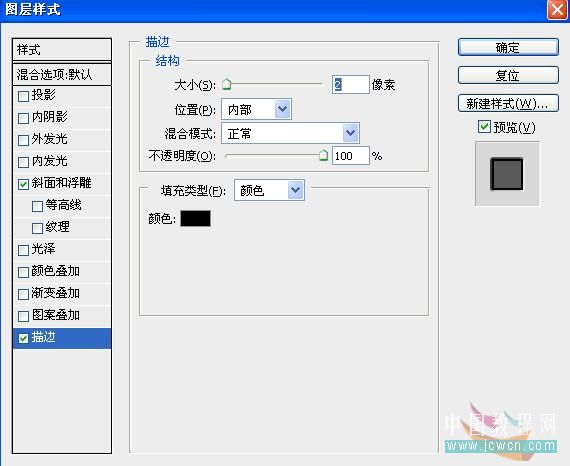Click the style preview thumbnail
This screenshot has width=570, height=466.
coord(507,174)
